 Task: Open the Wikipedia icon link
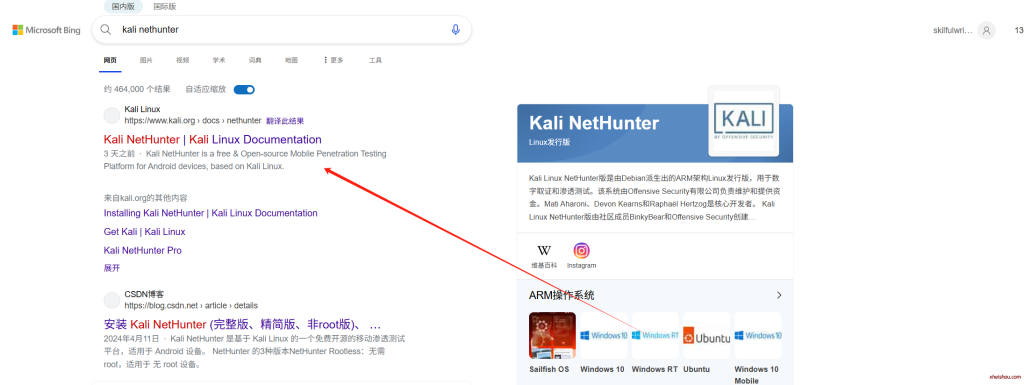pyautogui.click(x=543, y=251)
